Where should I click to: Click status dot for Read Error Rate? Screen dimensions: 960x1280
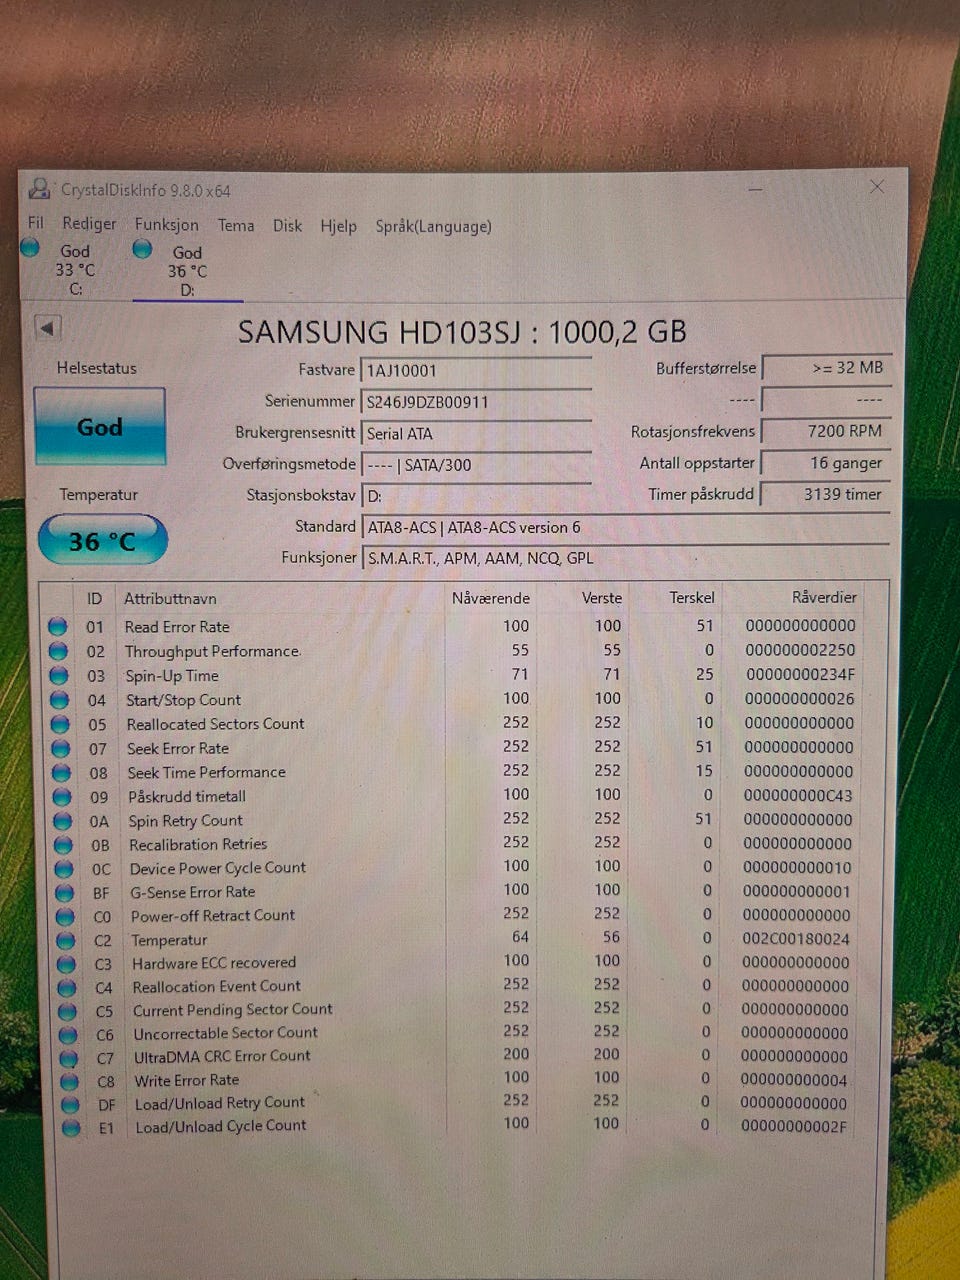click(x=58, y=626)
